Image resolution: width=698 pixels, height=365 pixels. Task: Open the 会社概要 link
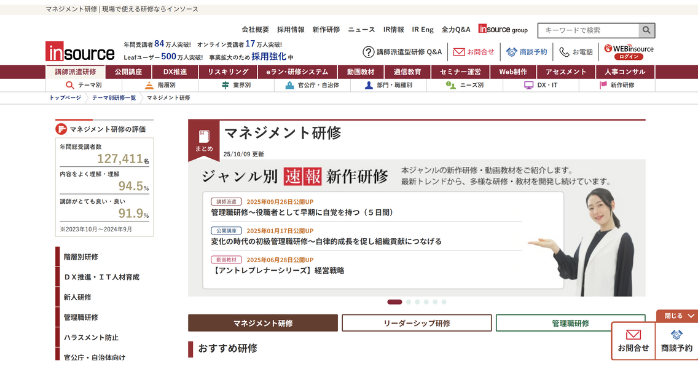click(x=255, y=30)
